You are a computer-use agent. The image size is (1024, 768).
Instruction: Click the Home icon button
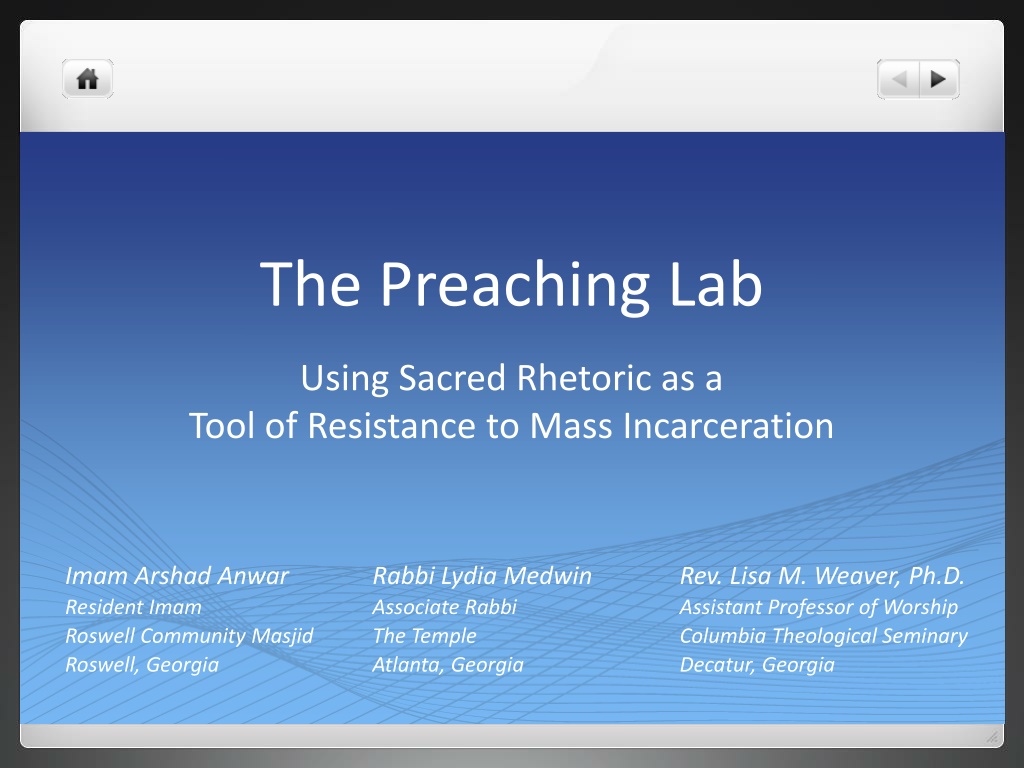click(x=88, y=79)
